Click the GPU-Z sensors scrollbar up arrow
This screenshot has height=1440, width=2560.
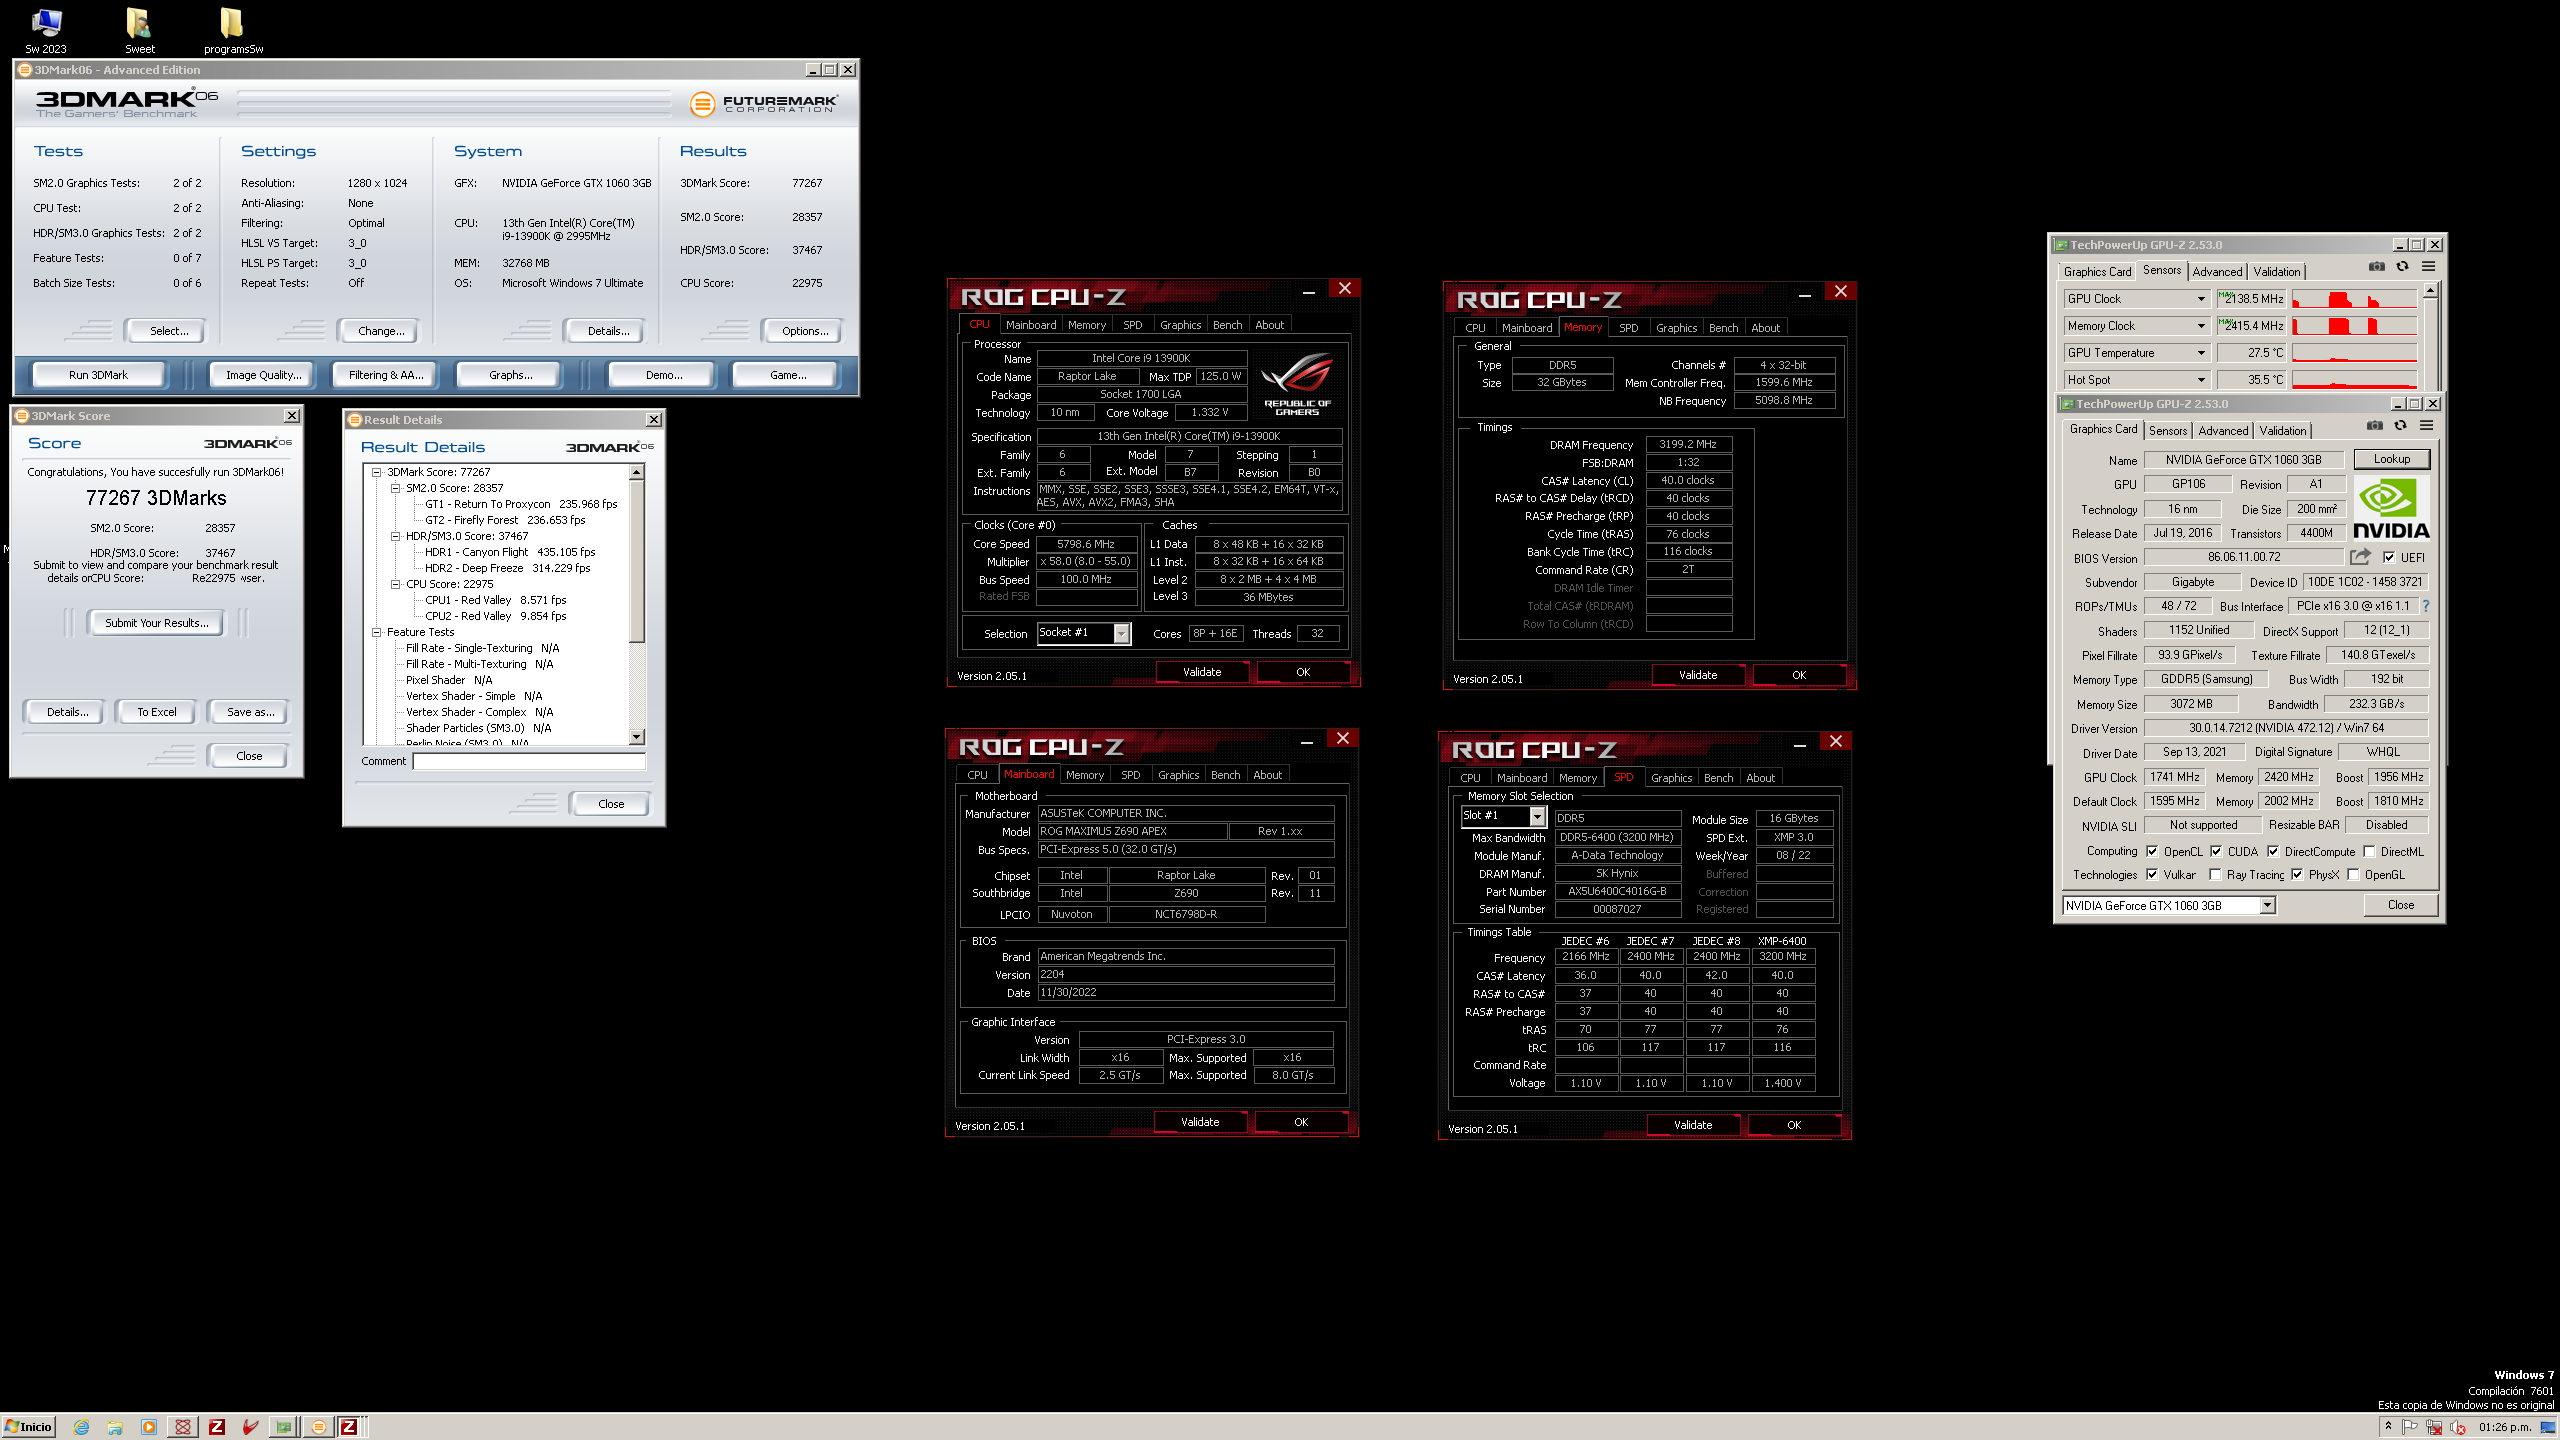pos(2430,290)
